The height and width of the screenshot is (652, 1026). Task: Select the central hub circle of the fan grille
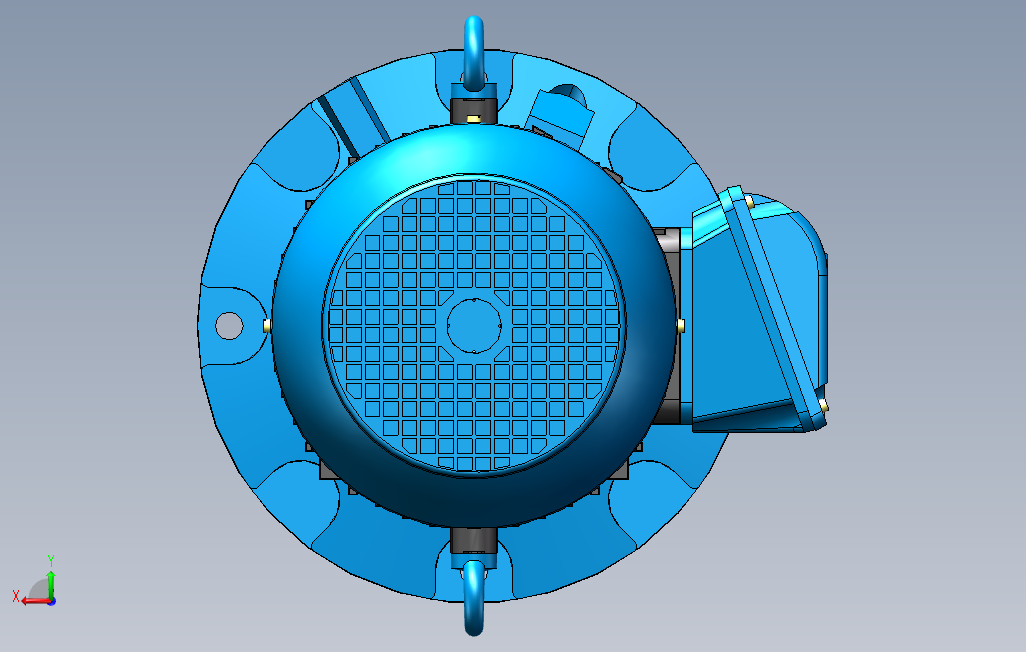pyautogui.click(x=474, y=325)
